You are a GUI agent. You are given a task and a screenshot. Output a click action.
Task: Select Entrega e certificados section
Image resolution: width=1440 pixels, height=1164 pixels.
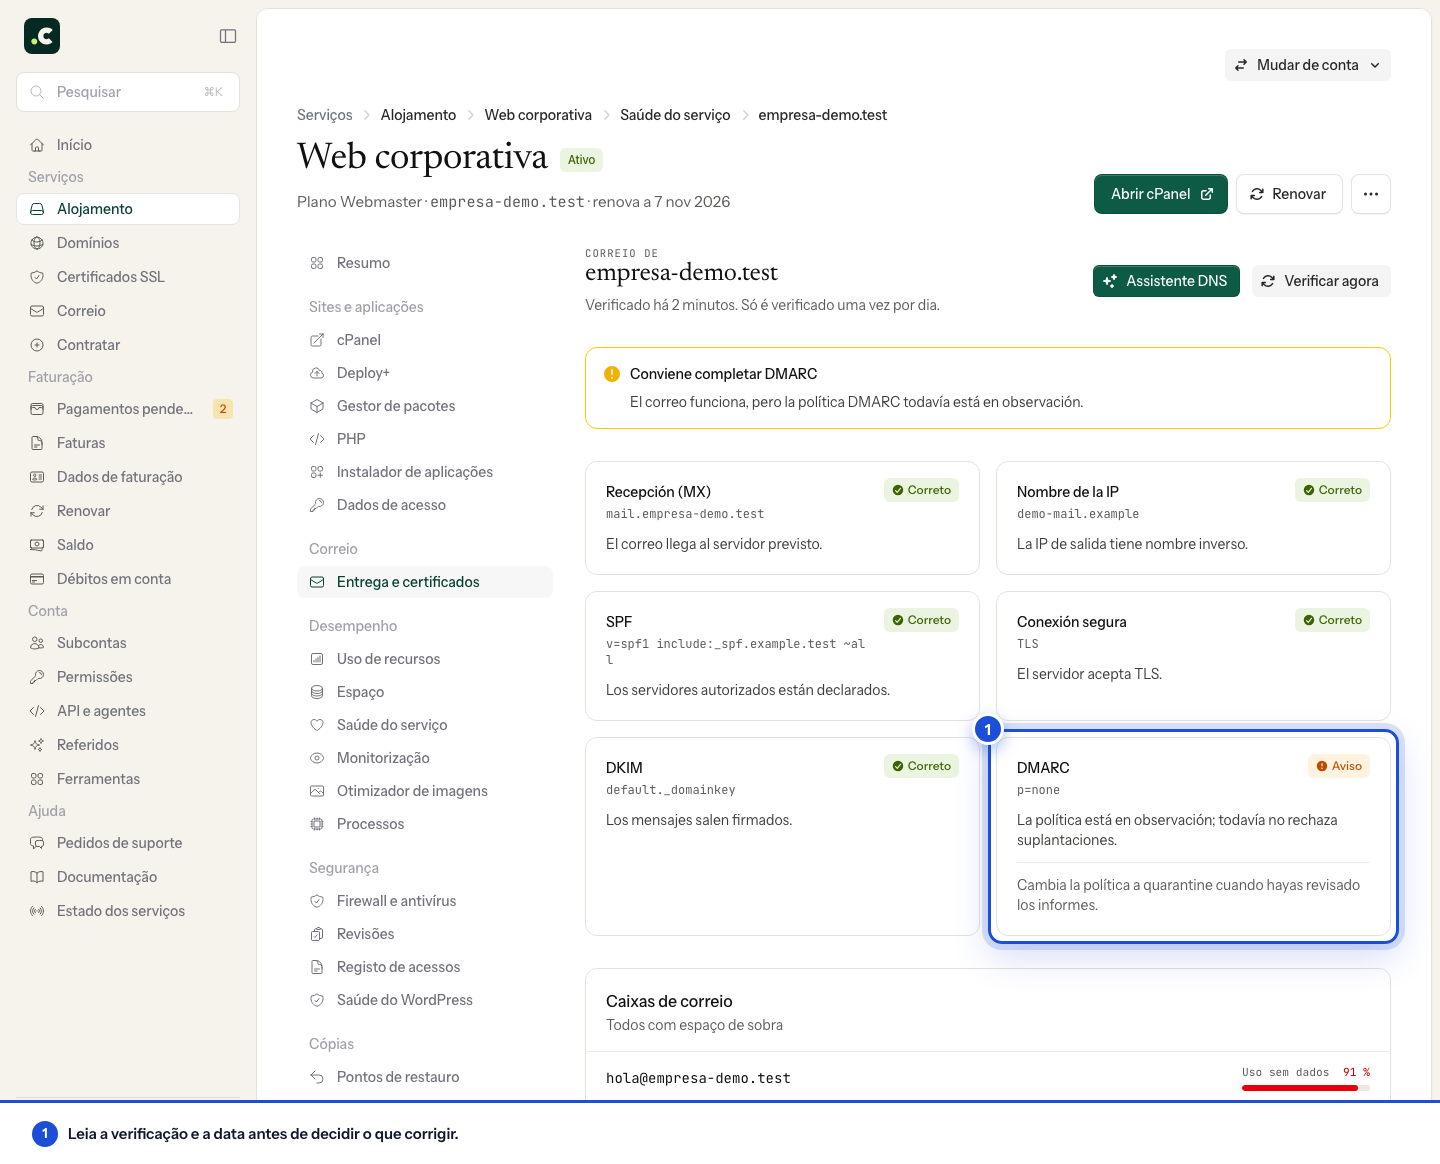pyautogui.click(x=425, y=582)
